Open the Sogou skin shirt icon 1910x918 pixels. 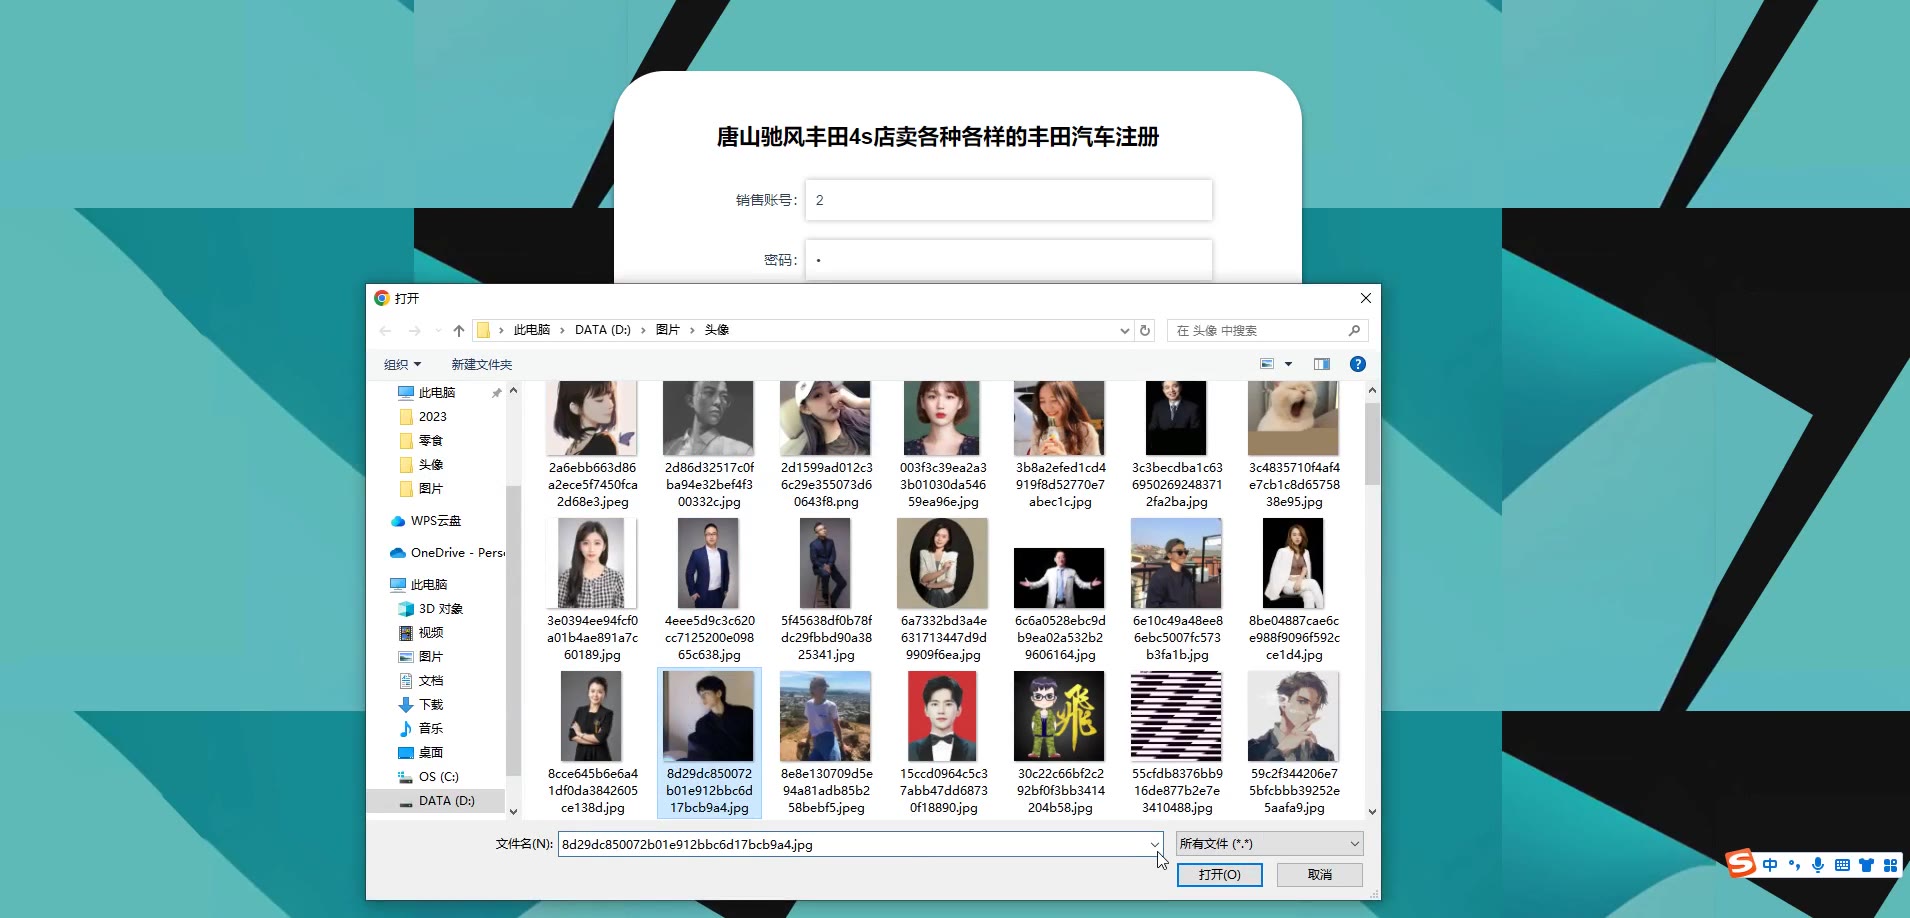click(x=1866, y=865)
